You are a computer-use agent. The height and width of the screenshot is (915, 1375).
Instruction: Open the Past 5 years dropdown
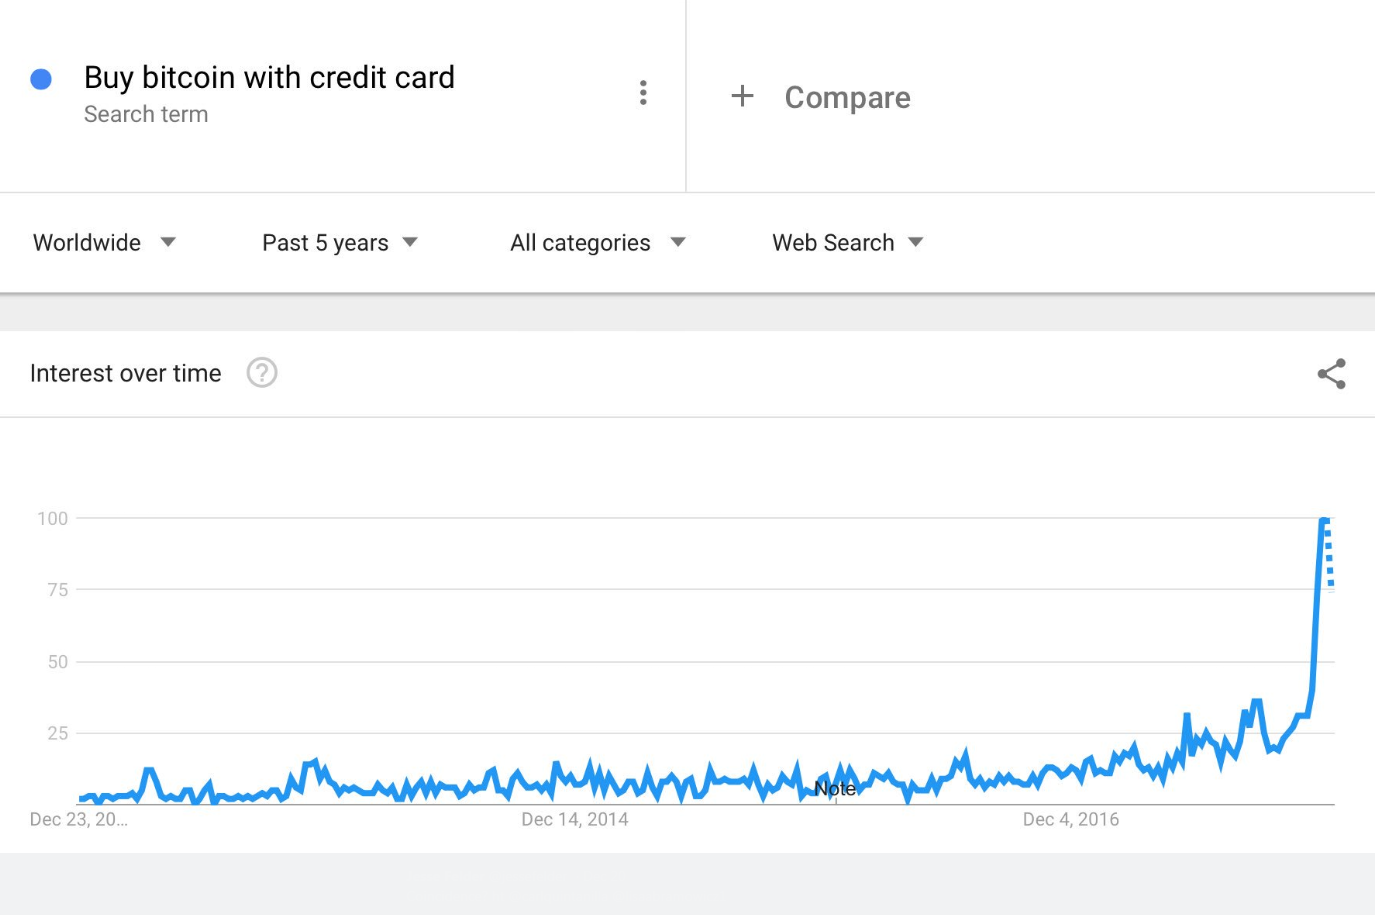(340, 243)
